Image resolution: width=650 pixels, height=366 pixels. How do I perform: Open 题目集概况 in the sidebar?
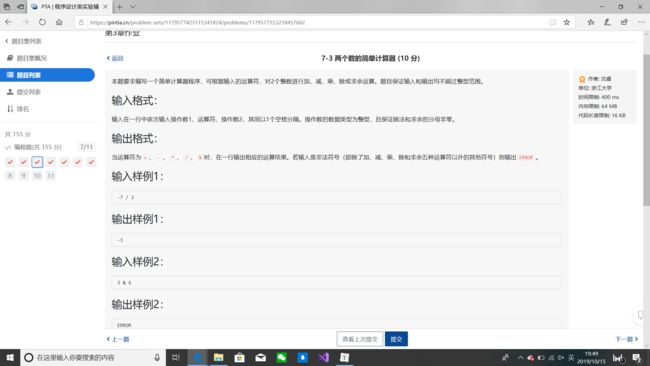click(27, 58)
